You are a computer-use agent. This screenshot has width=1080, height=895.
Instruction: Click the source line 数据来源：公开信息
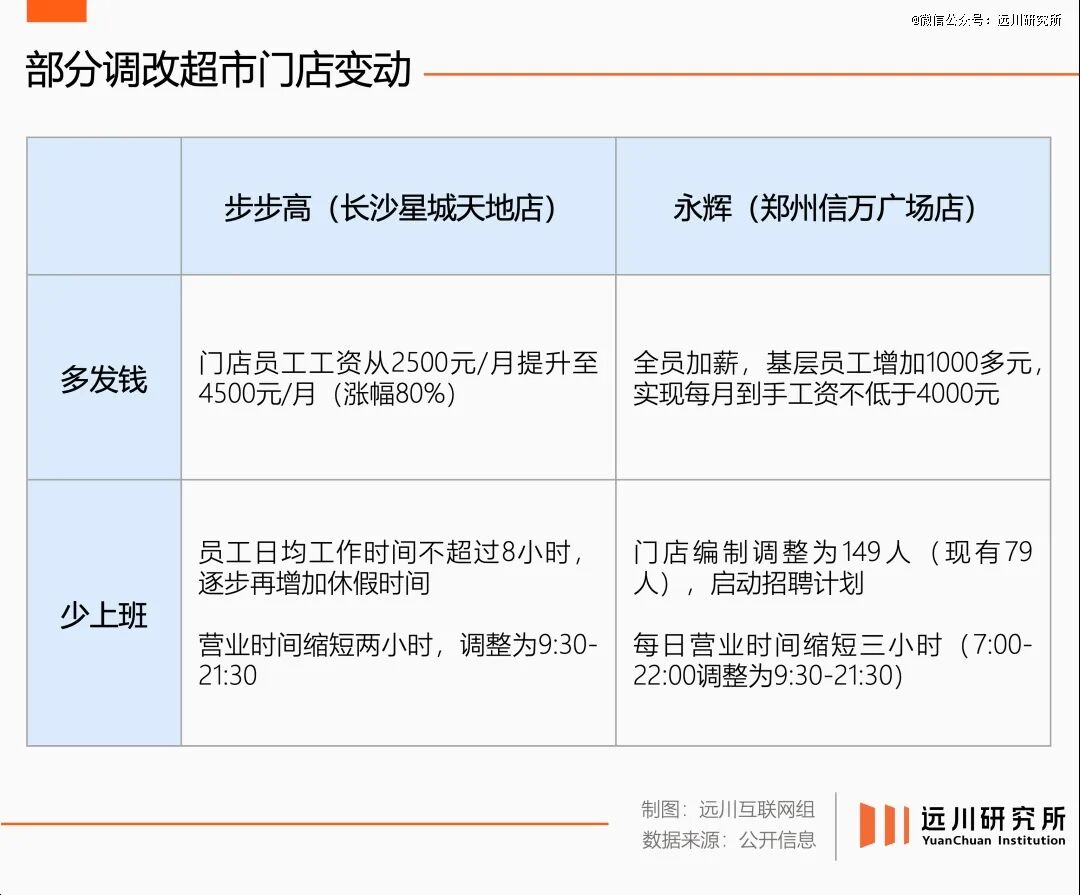point(729,840)
